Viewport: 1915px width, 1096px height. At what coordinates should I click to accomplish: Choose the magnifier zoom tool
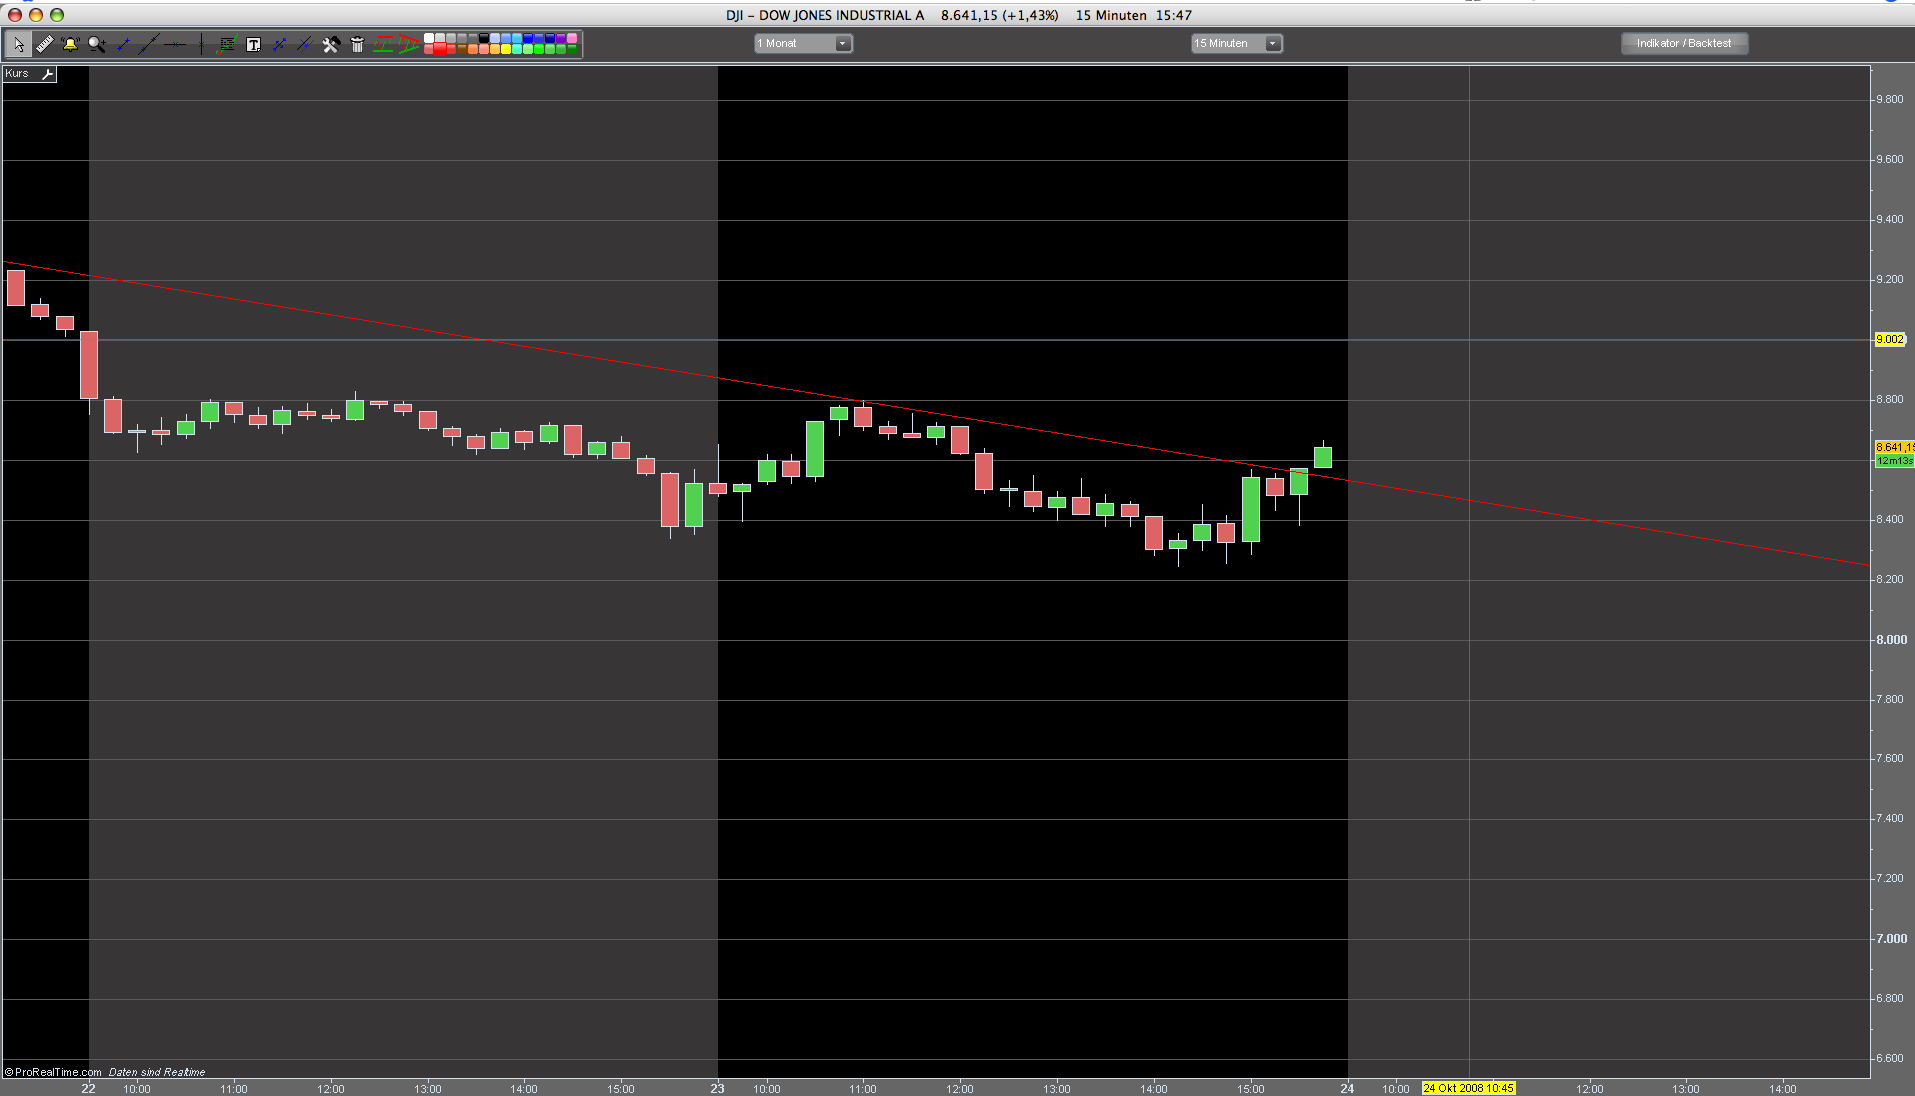96,44
